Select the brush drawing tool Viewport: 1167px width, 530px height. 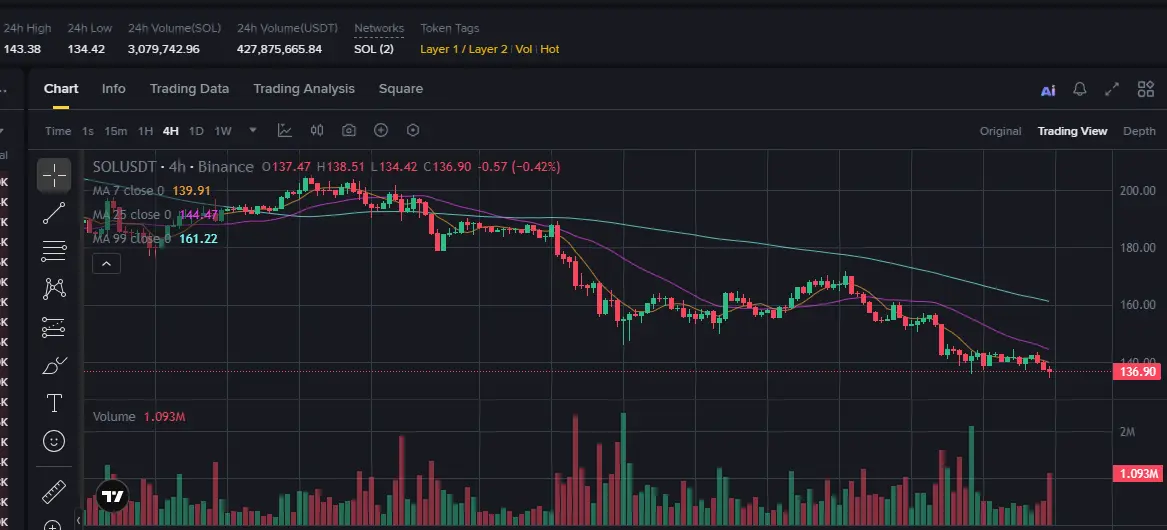(54, 366)
